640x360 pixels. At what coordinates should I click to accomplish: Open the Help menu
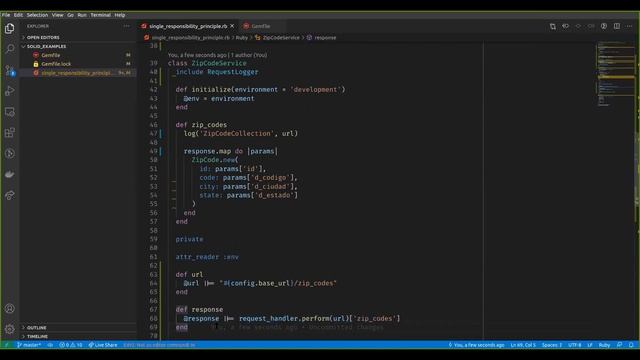(x=120, y=15)
